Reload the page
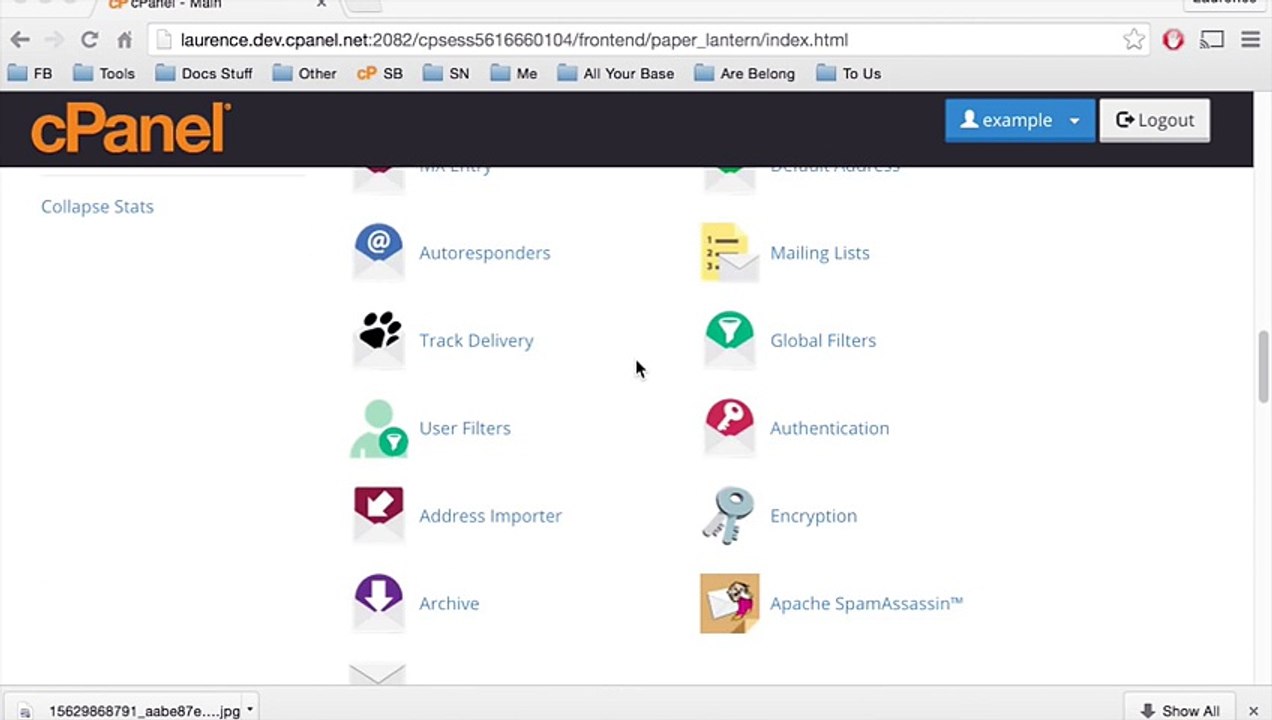The image size is (1272, 720). click(x=89, y=40)
